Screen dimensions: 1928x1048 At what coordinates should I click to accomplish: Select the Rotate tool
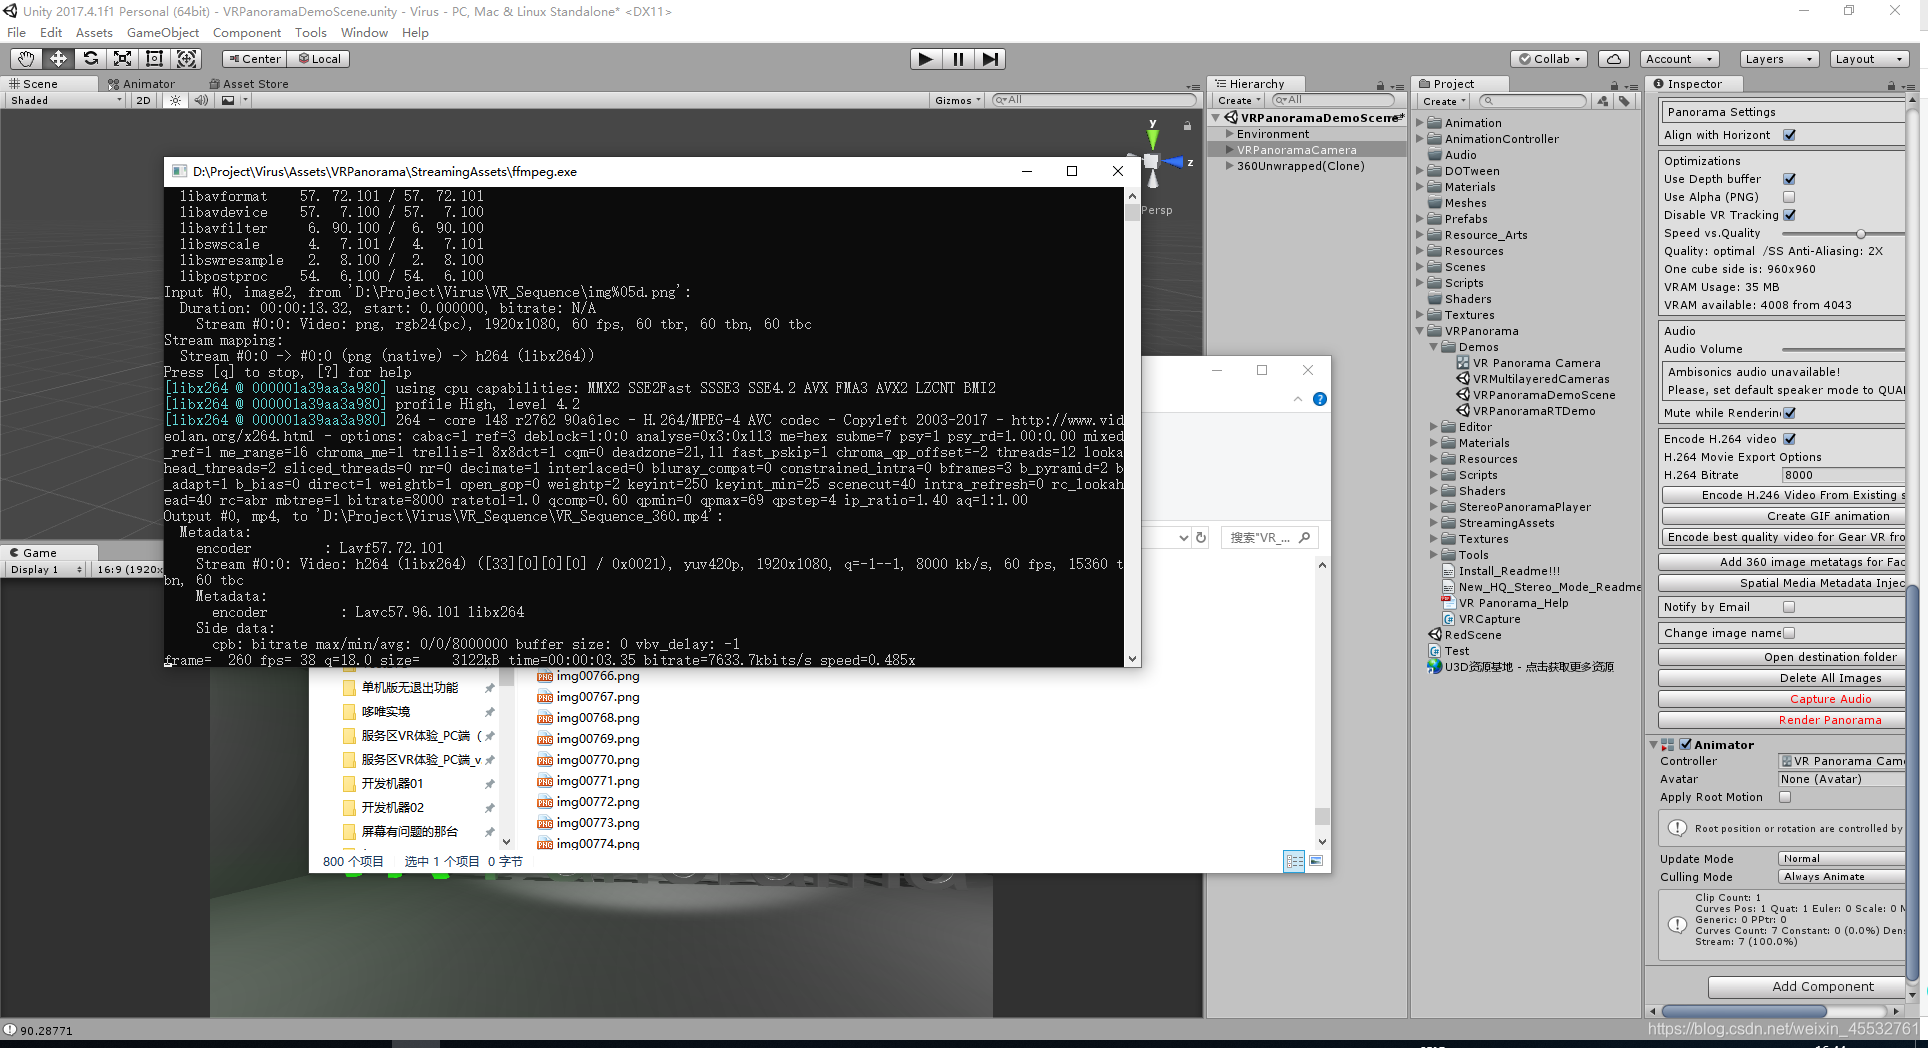tap(90, 59)
